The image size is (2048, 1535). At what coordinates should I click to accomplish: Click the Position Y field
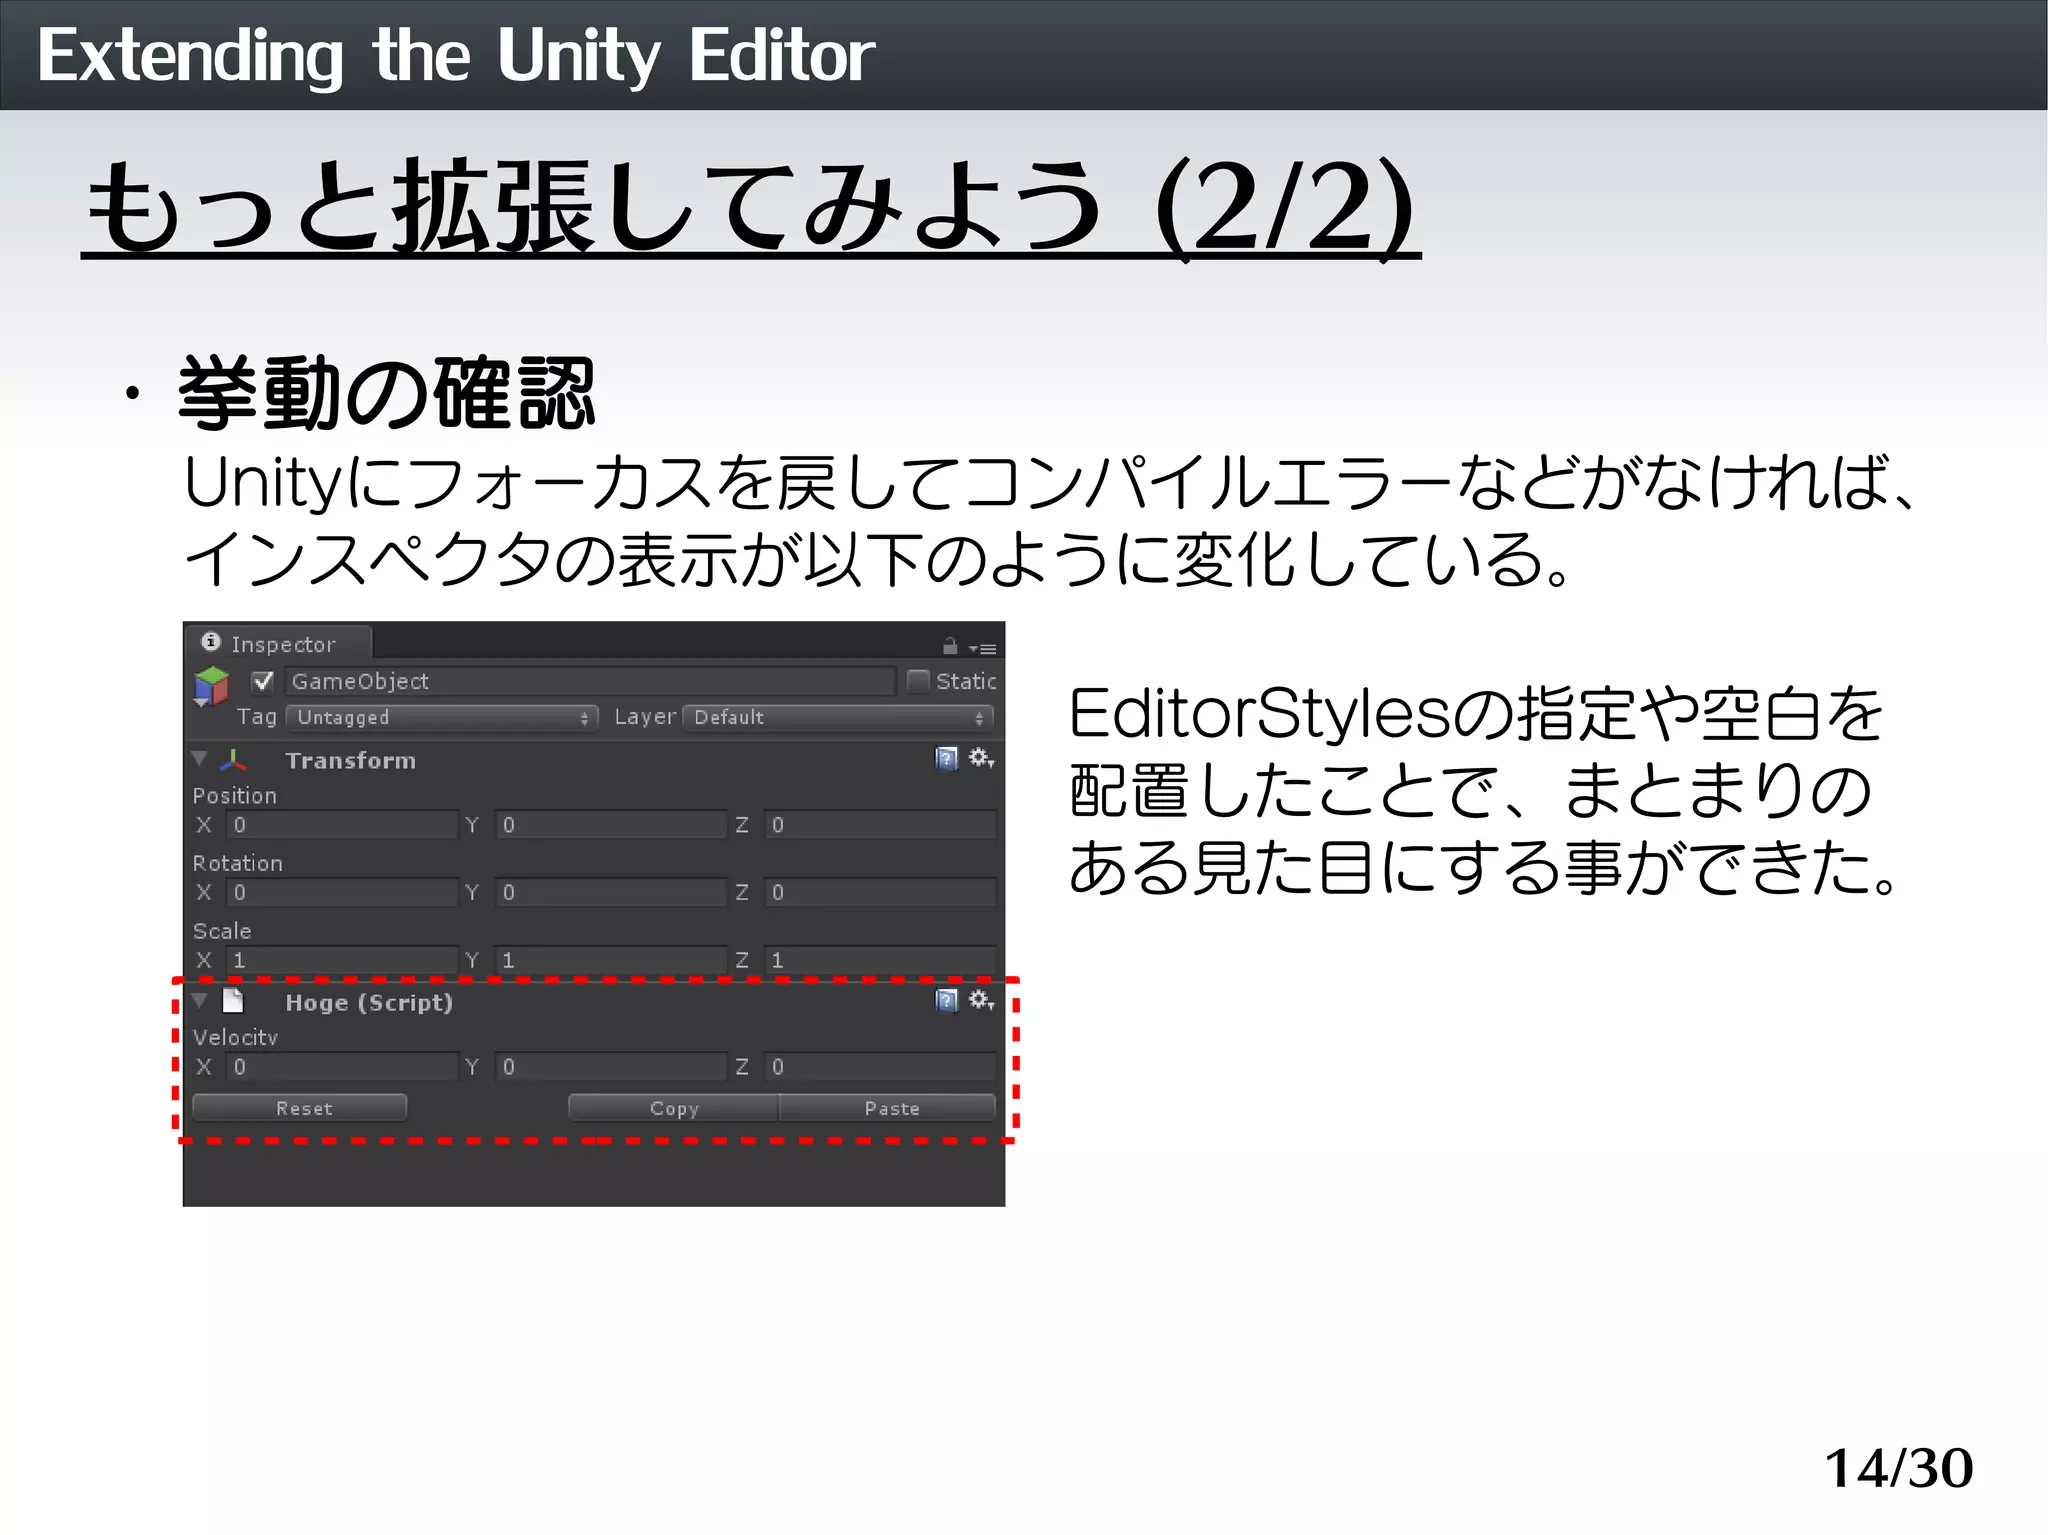[611, 825]
